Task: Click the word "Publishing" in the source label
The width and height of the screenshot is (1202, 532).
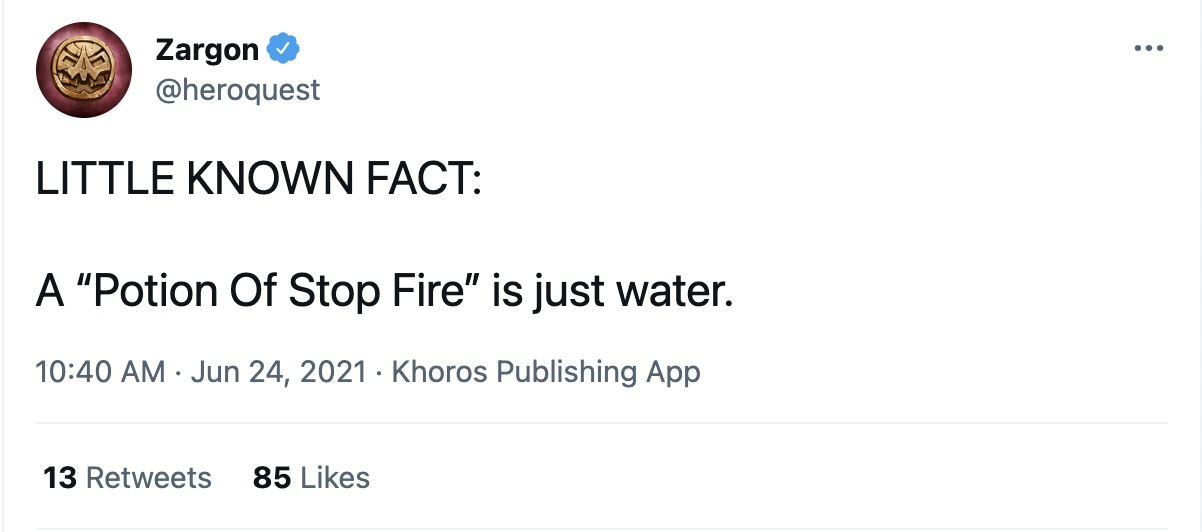Action: (x=566, y=372)
